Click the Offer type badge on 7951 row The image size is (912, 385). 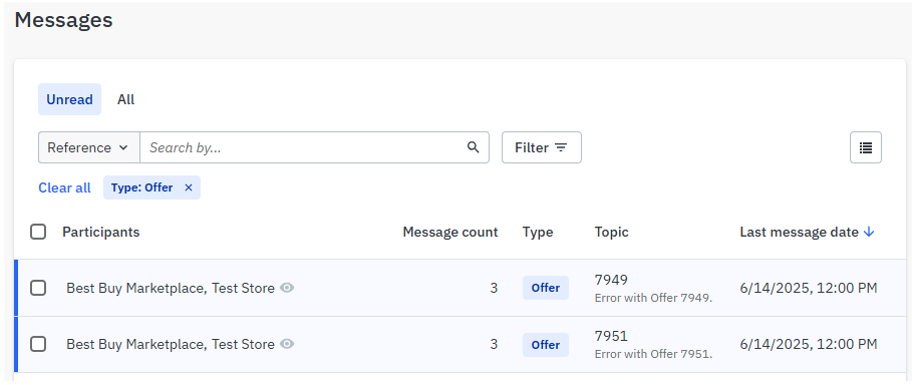546,345
